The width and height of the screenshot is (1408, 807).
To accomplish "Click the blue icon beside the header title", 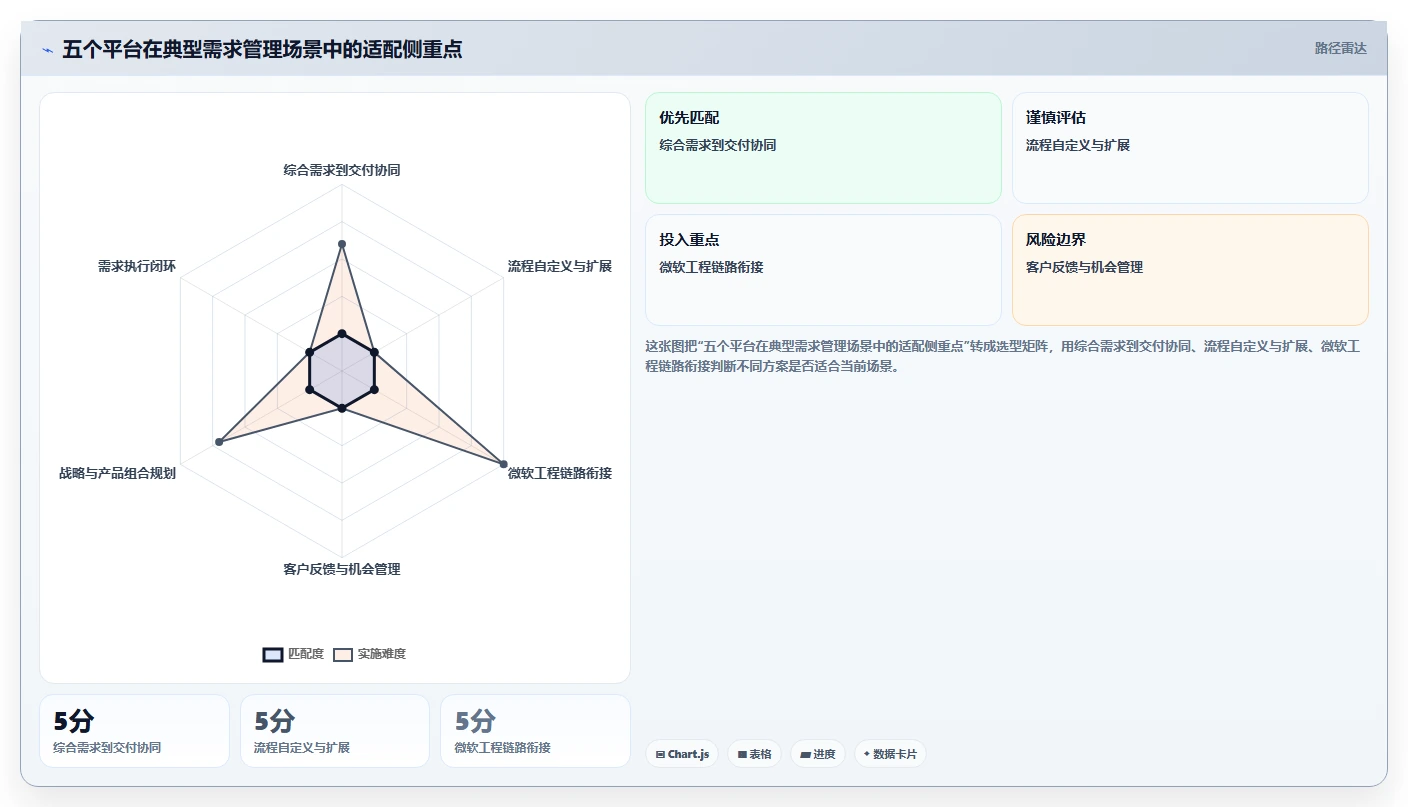I will point(47,50).
